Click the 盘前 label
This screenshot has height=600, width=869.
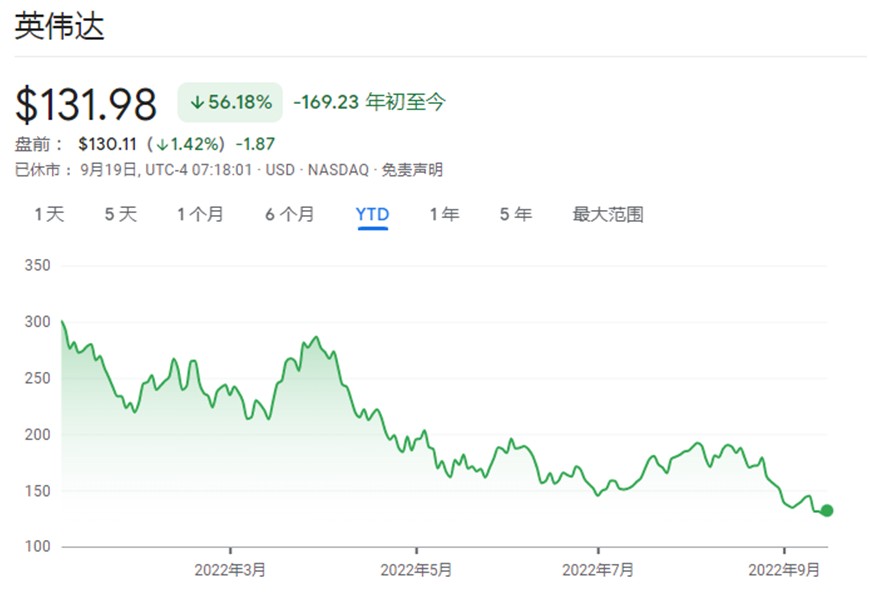[38, 144]
